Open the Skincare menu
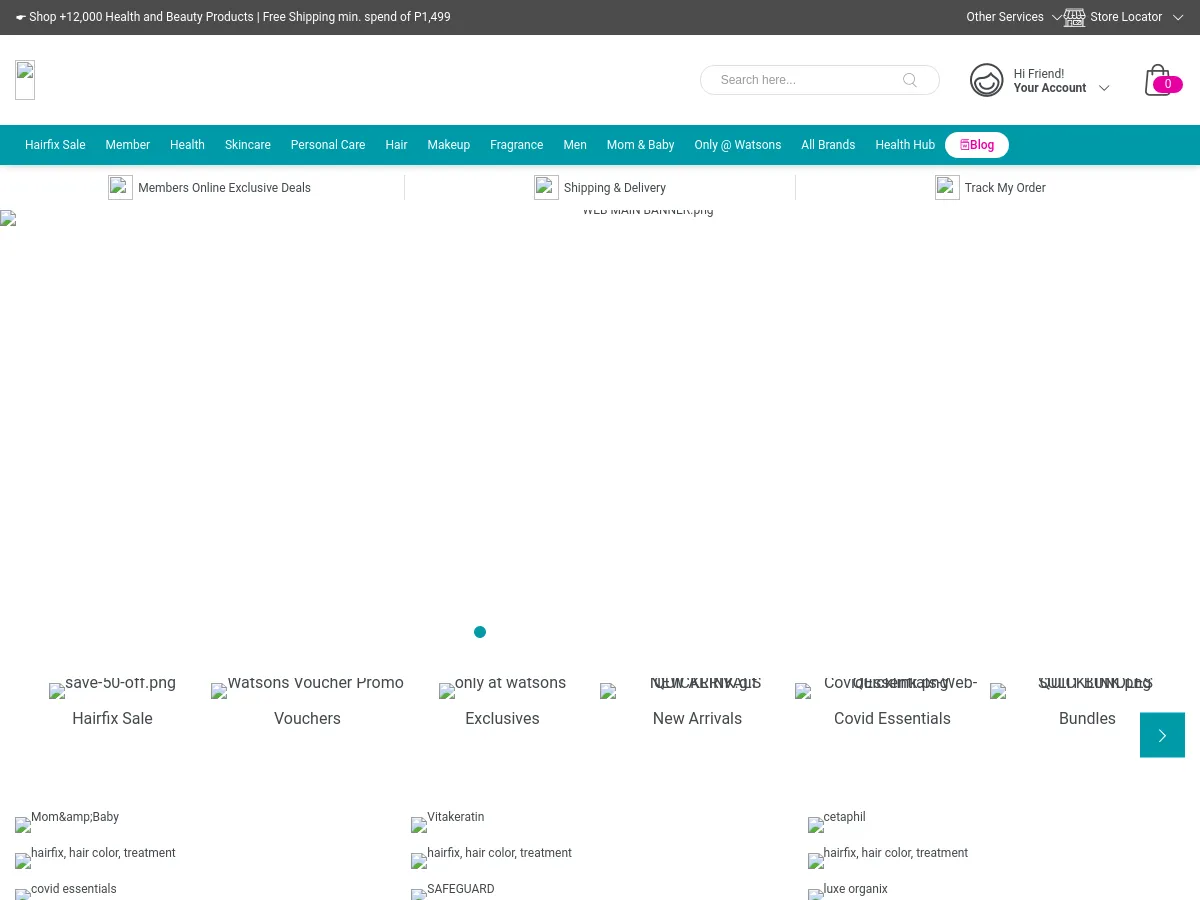1200x900 pixels. point(247,145)
